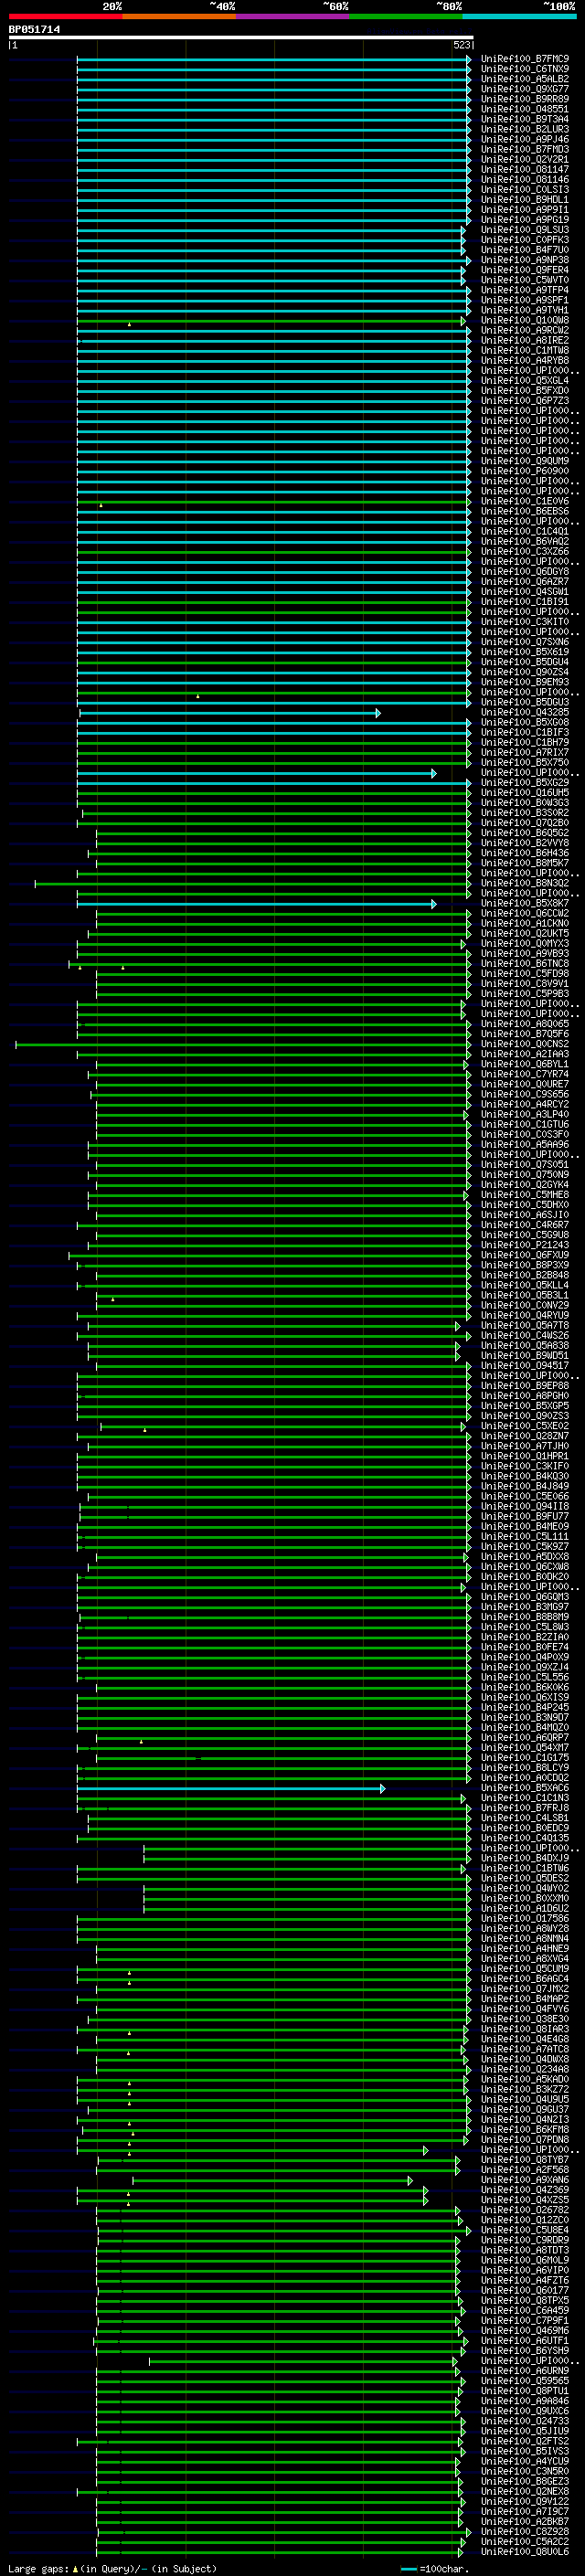585x2576 pixels.
Task: Select the UniRef100_A9PJ46 label
Action: click(x=525, y=139)
